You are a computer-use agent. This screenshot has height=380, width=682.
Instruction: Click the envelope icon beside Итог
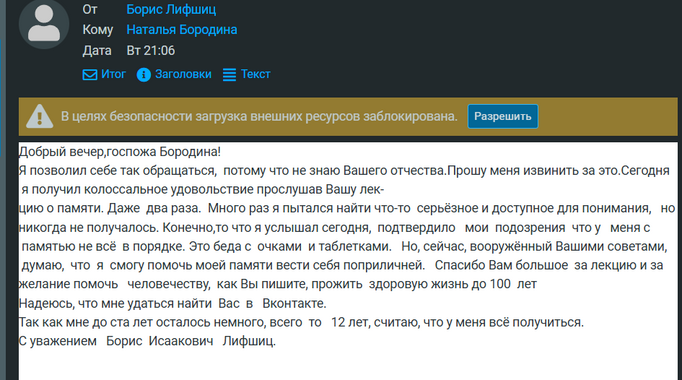click(90, 75)
